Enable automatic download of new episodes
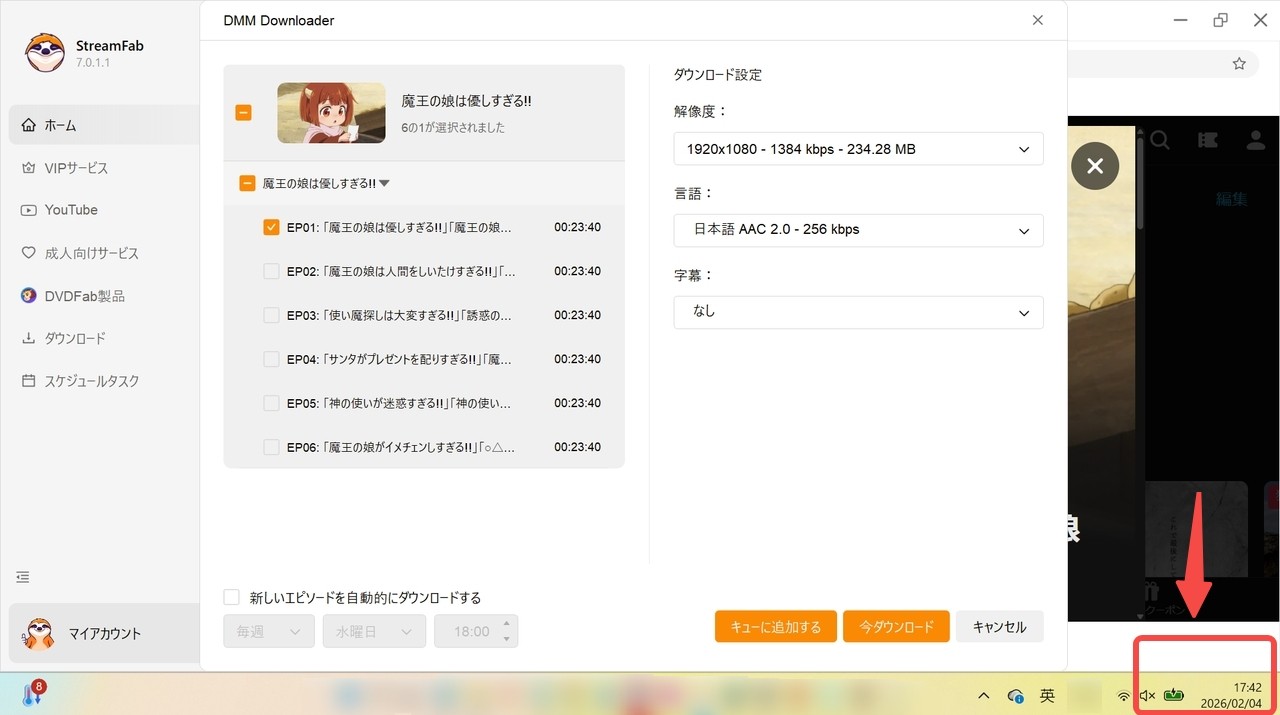Screen dimensions: 1280x715 [x=231, y=597]
